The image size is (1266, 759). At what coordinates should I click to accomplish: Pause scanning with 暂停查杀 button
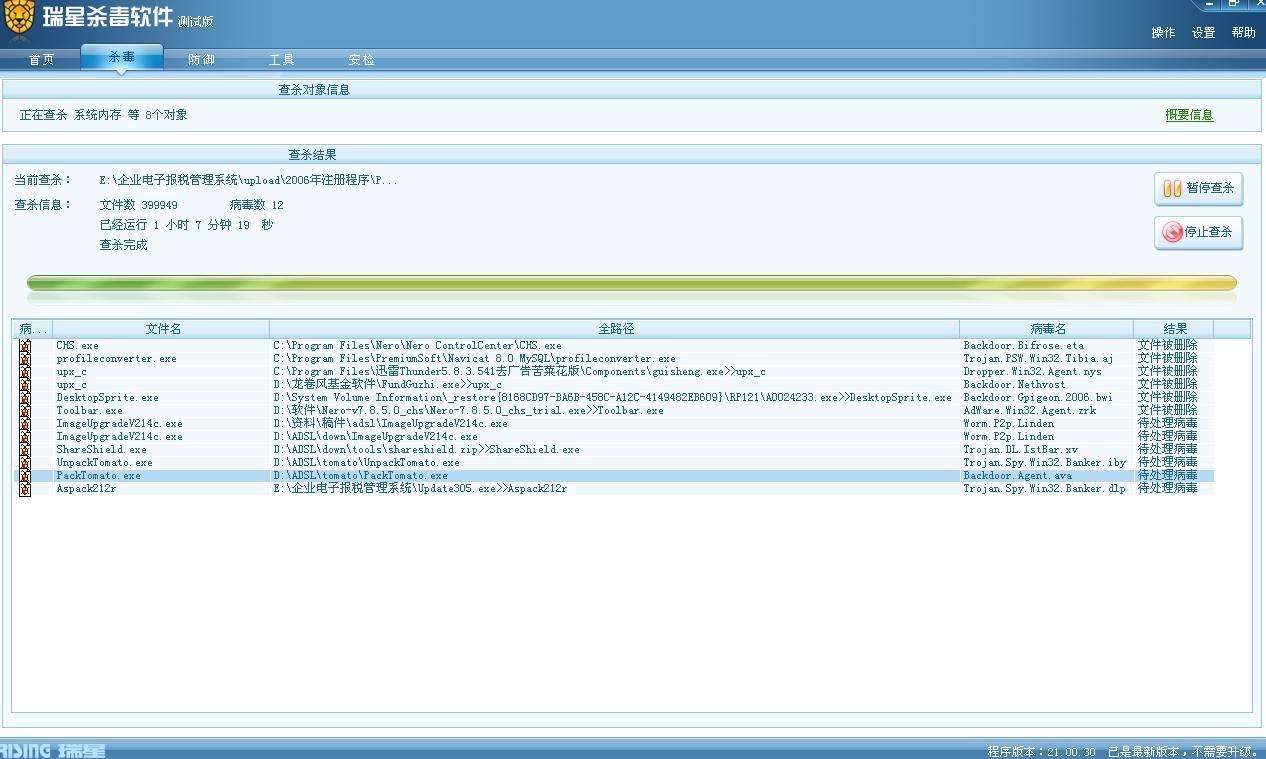coord(1198,188)
